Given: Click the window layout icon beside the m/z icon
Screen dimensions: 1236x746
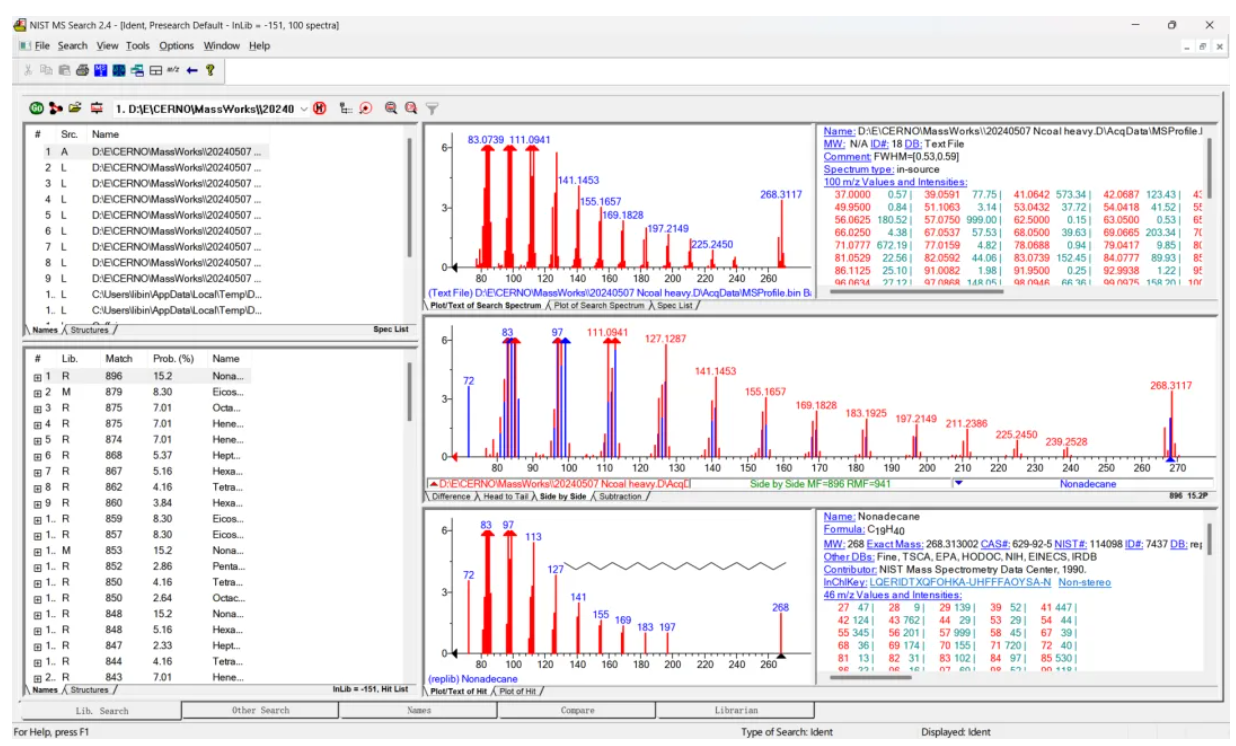Looking at the screenshot, I should pos(156,70).
